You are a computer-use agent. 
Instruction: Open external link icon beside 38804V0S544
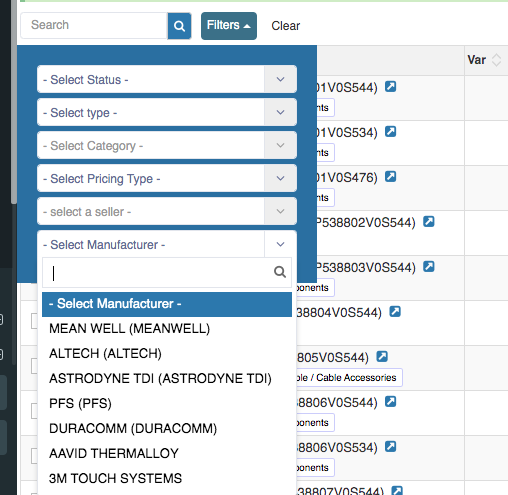point(395,312)
